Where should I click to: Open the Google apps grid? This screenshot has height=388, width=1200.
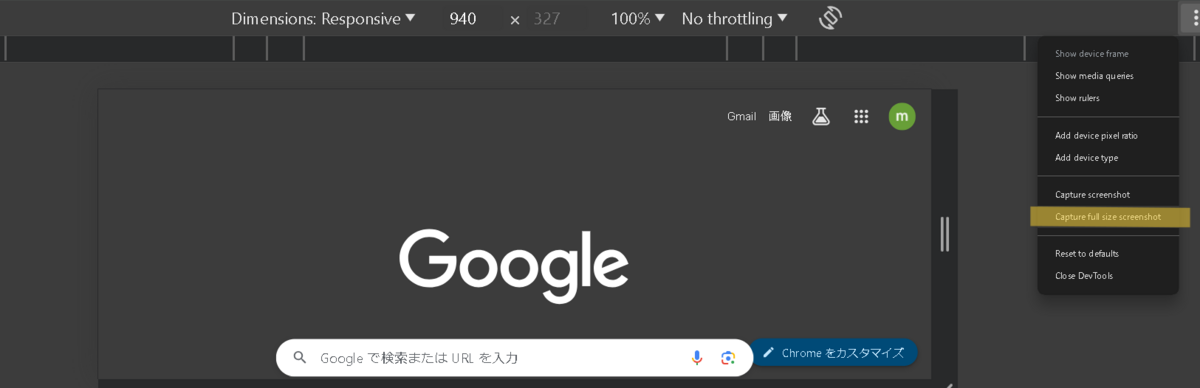tap(861, 116)
